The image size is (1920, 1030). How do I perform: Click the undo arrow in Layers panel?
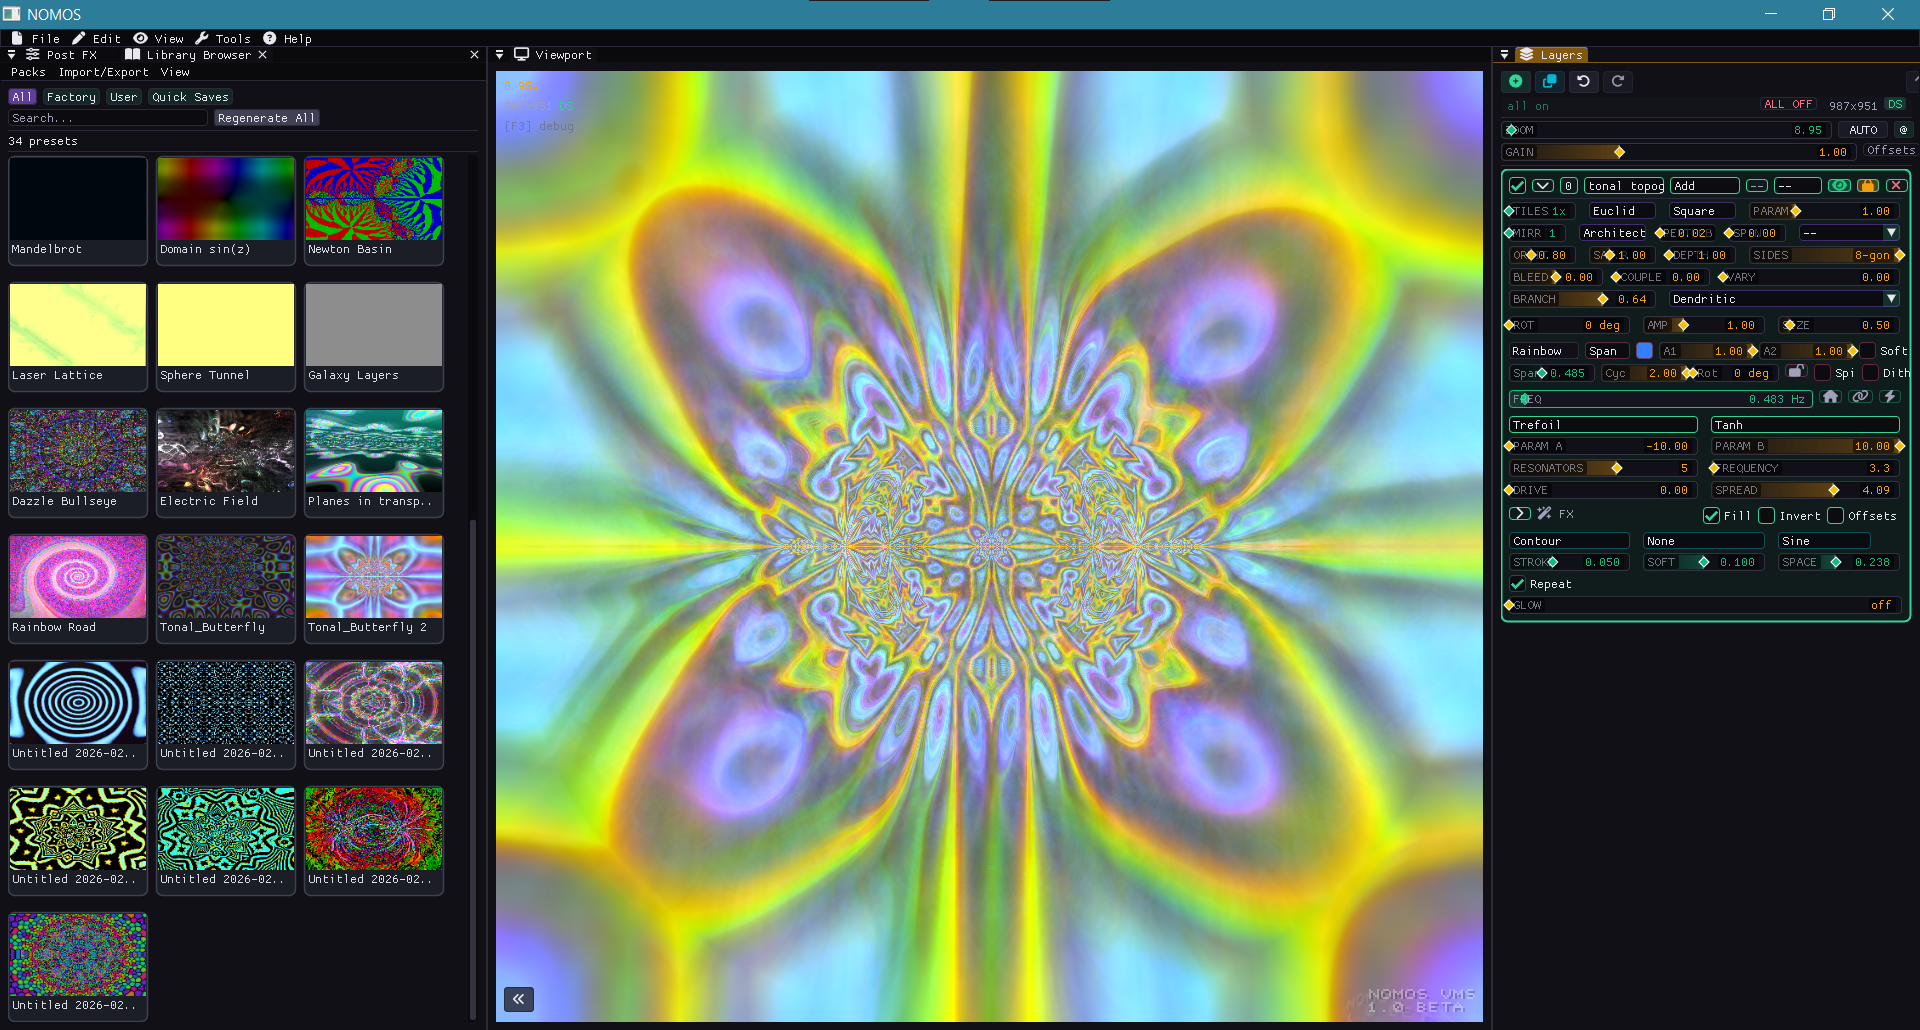click(x=1583, y=82)
